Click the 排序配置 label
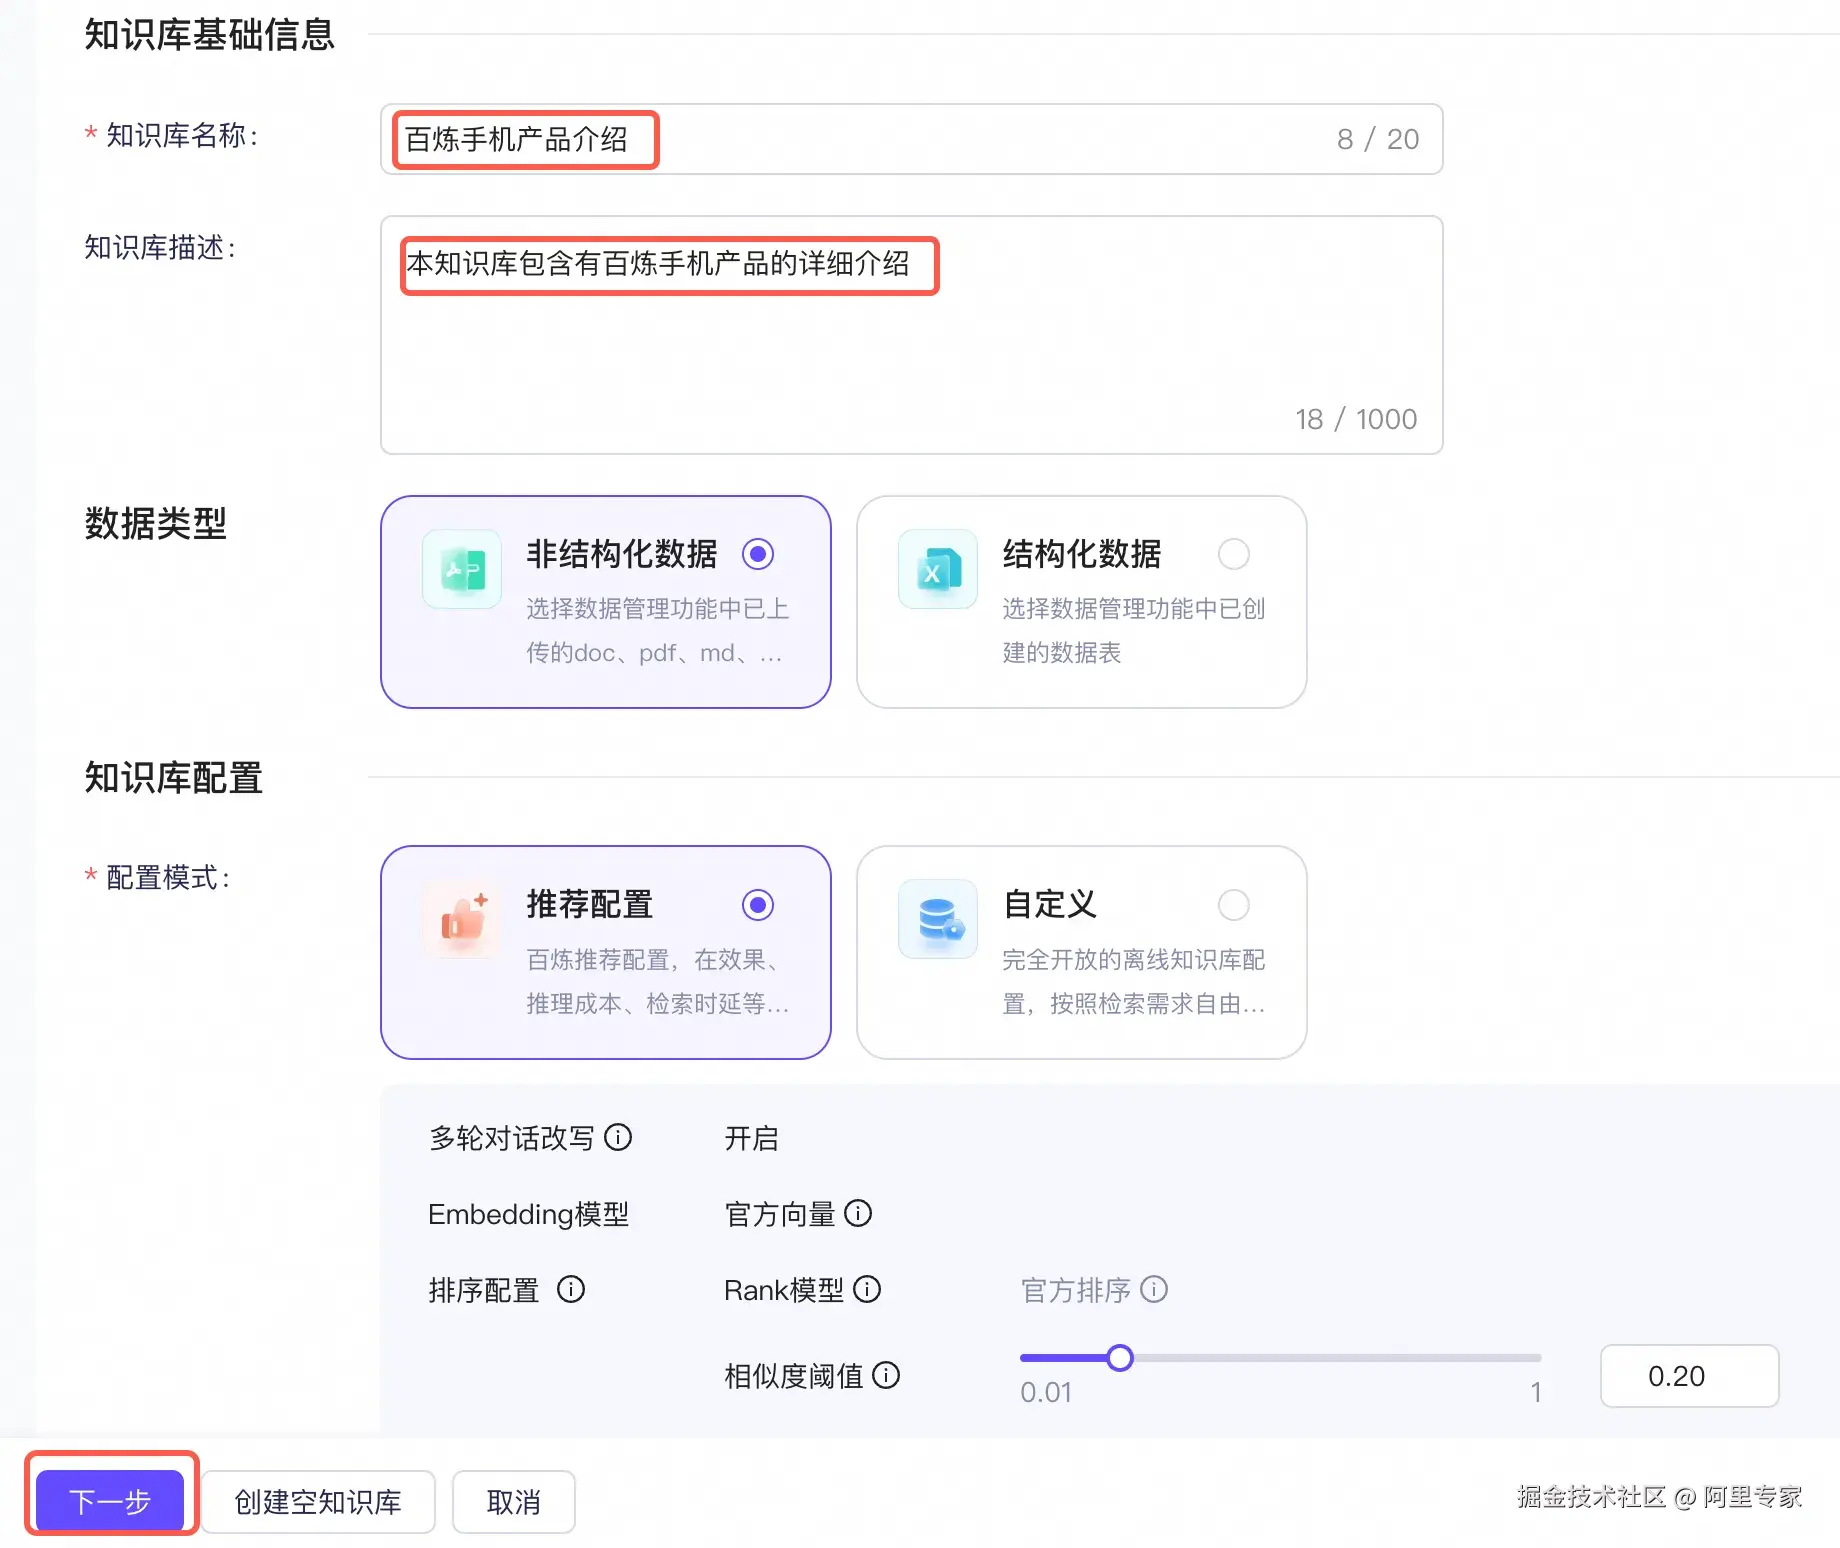This screenshot has height=1548, width=1840. [x=484, y=1290]
